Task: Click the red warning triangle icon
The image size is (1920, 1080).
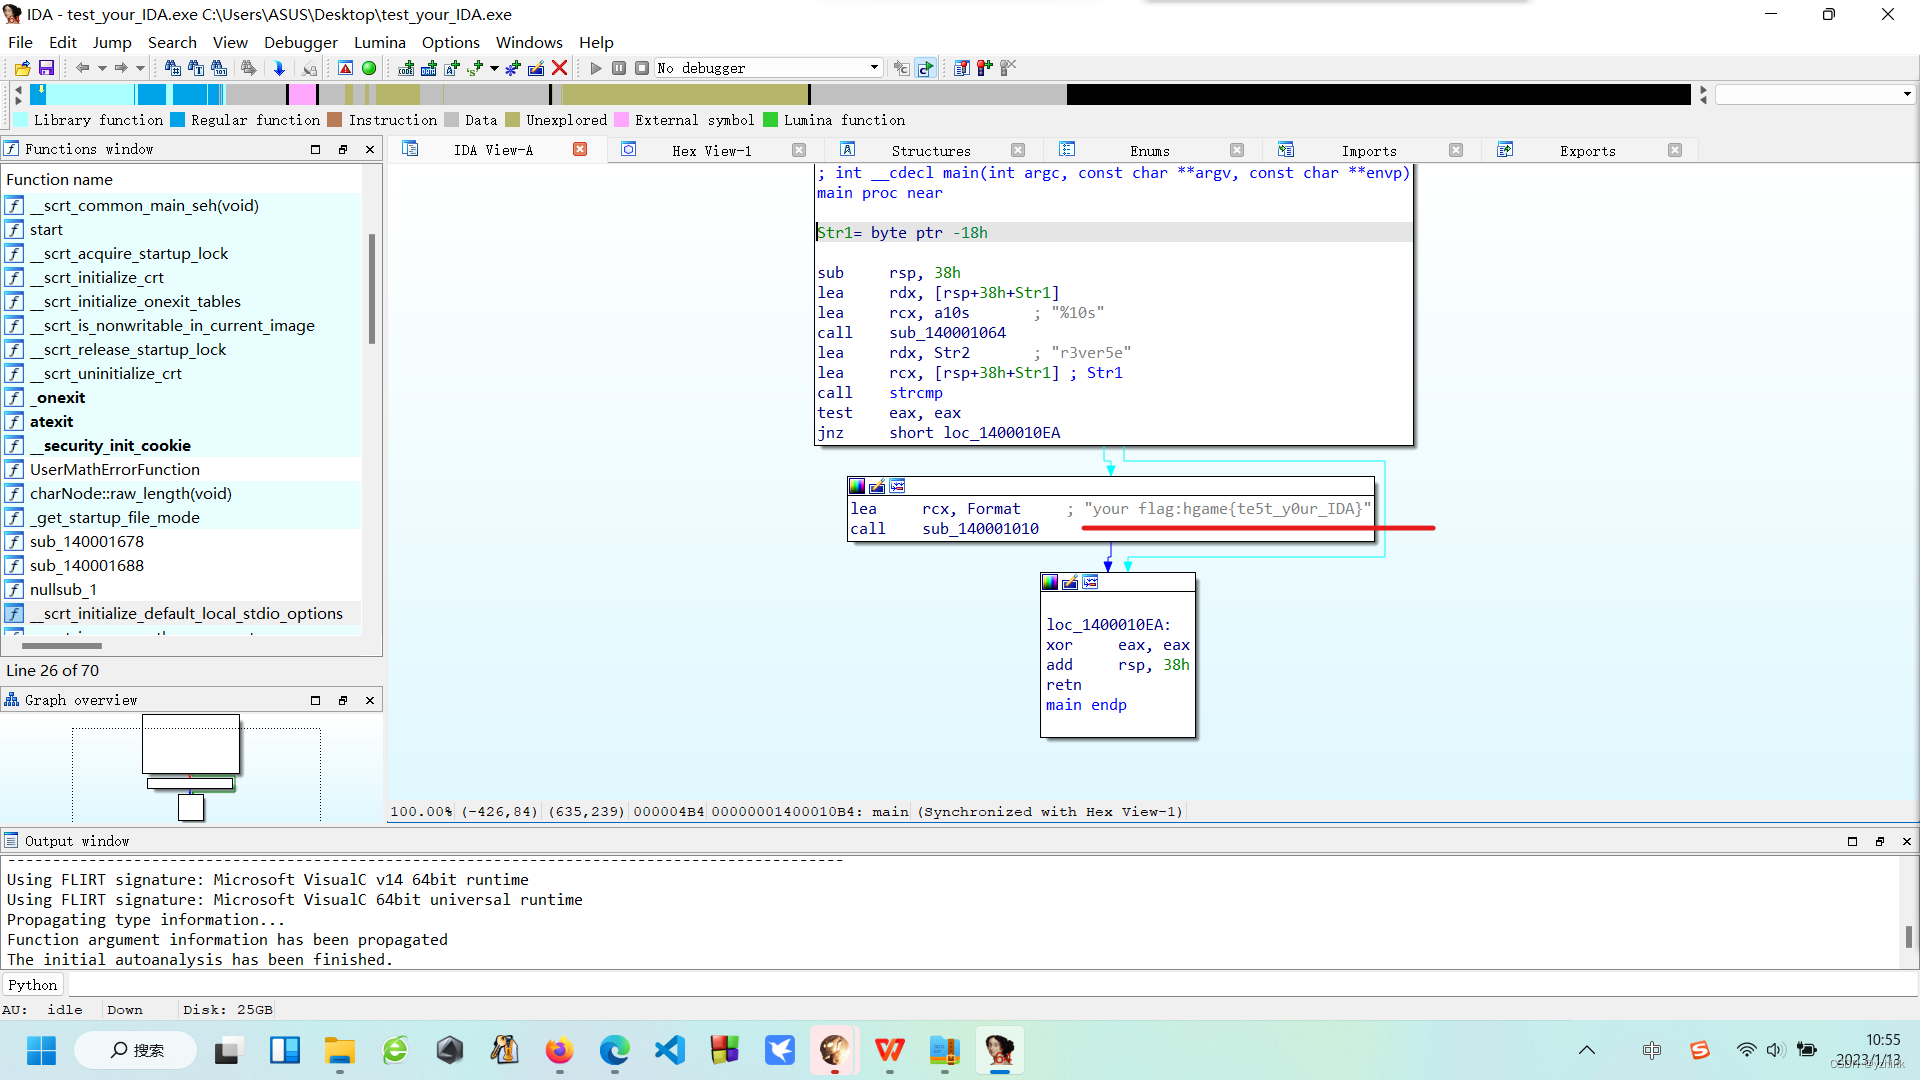Action: pos(345,68)
